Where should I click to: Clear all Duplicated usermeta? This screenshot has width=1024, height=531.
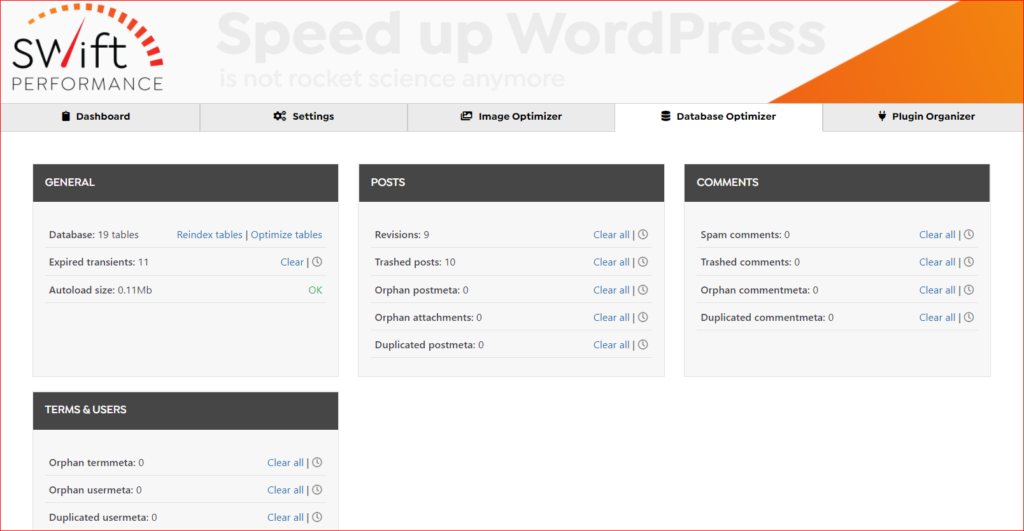[x=285, y=517]
